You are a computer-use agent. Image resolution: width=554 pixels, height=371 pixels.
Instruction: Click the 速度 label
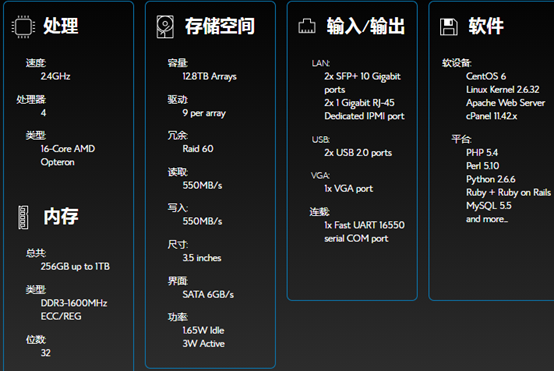click(36, 63)
